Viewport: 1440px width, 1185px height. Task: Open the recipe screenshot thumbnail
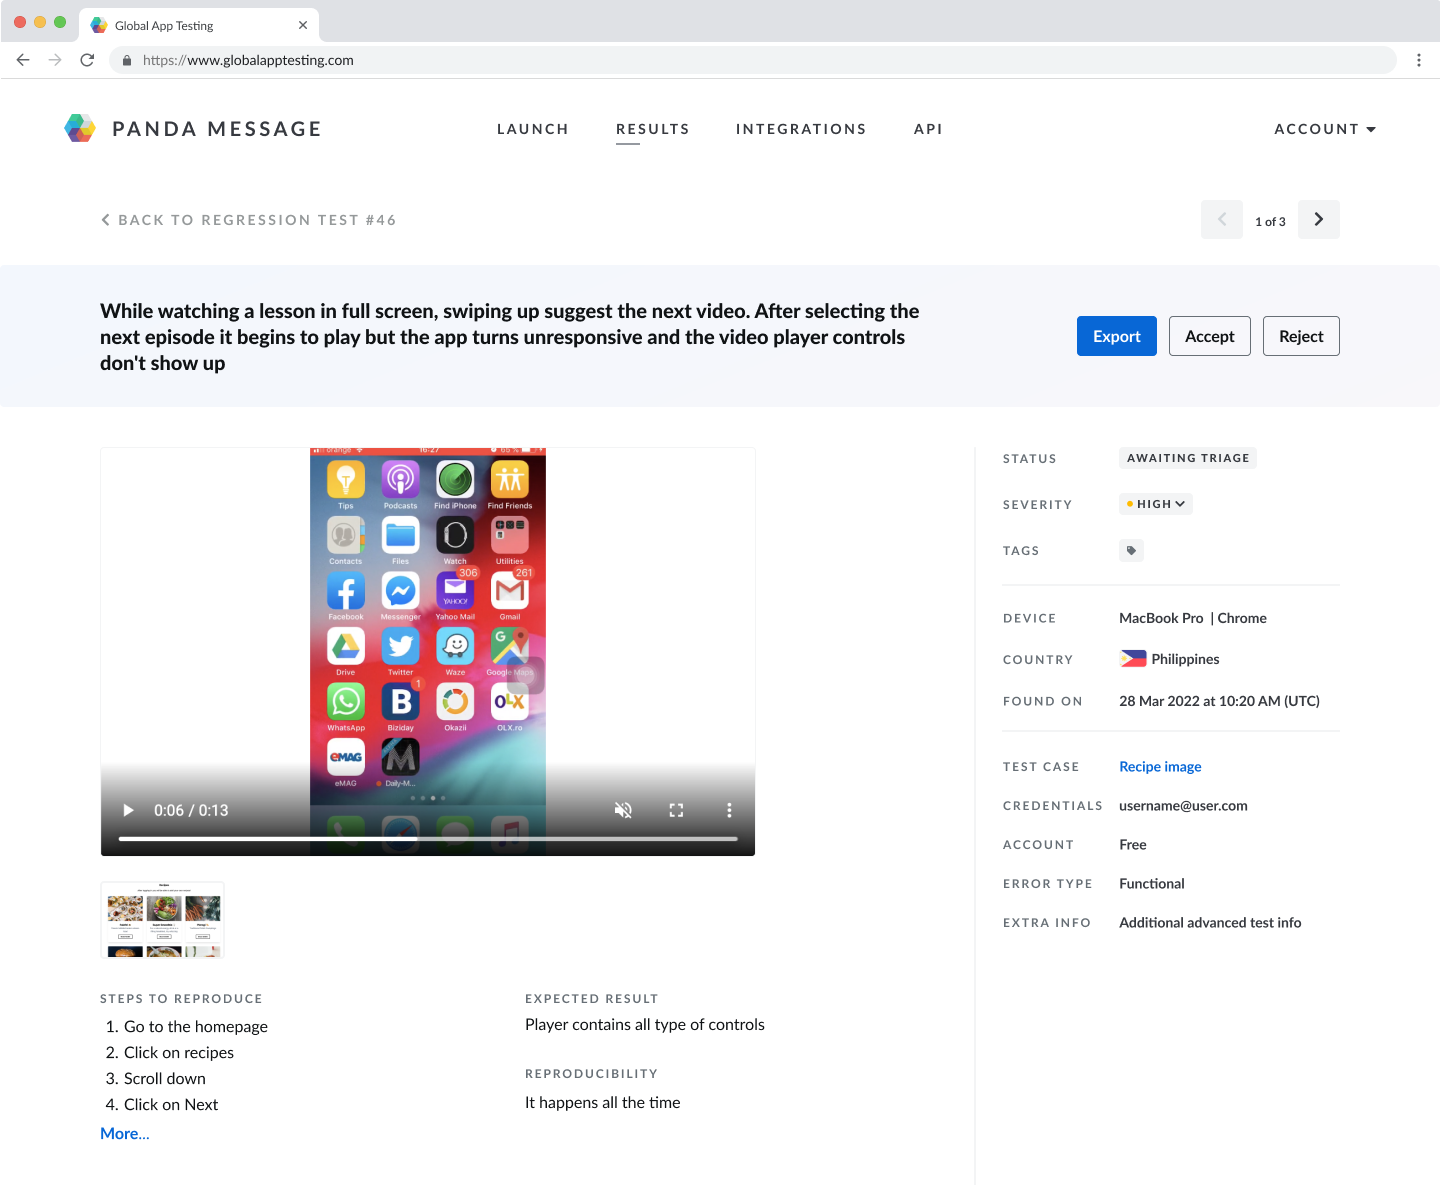(163, 919)
